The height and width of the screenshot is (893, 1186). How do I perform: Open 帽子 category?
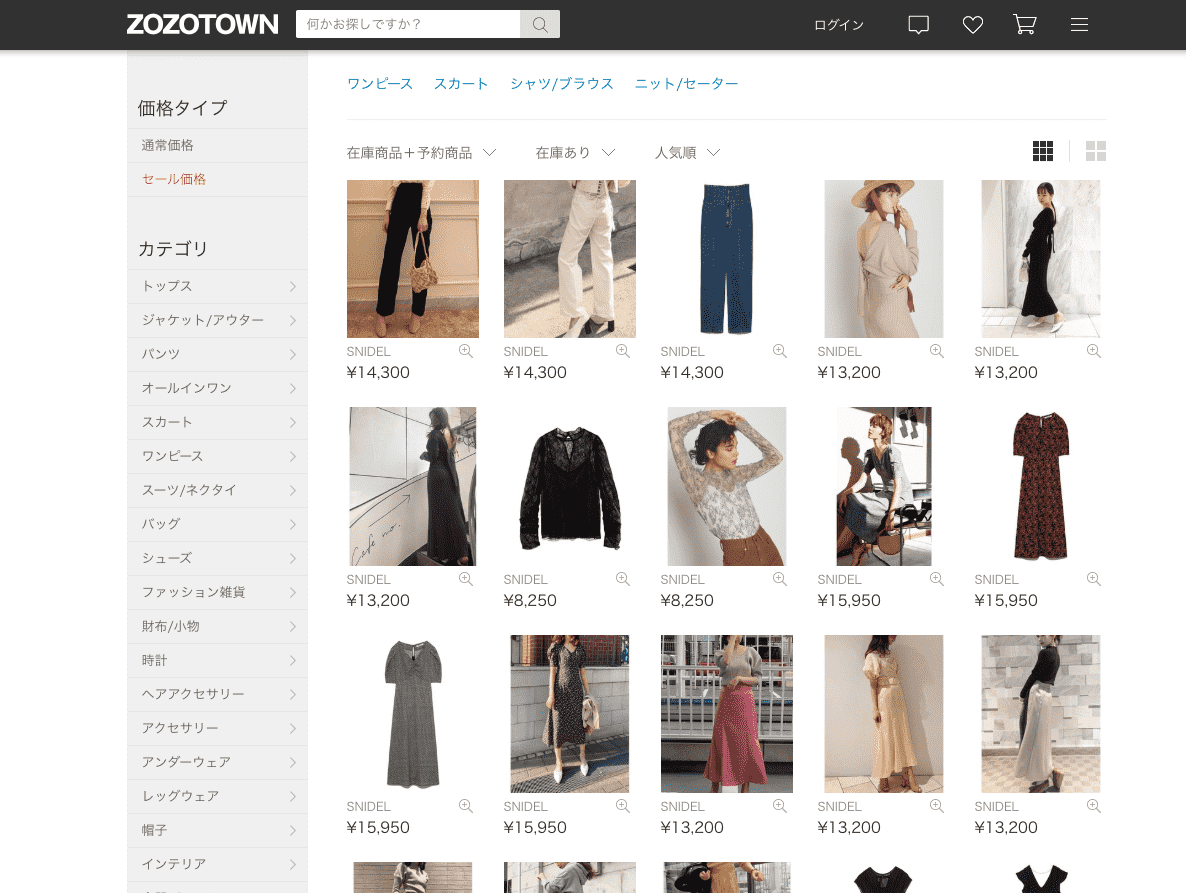[x=218, y=831]
